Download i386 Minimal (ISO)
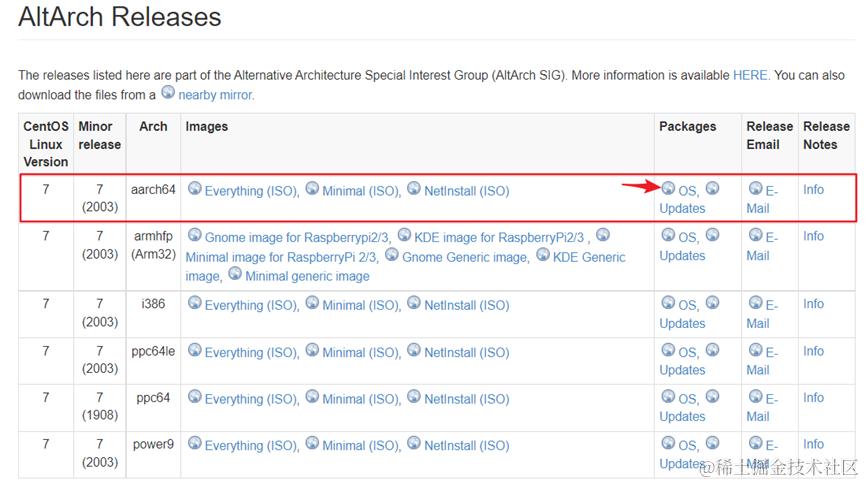Image resolution: width=865 pixels, height=484 pixels. pyautogui.click(x=361, y=305)
